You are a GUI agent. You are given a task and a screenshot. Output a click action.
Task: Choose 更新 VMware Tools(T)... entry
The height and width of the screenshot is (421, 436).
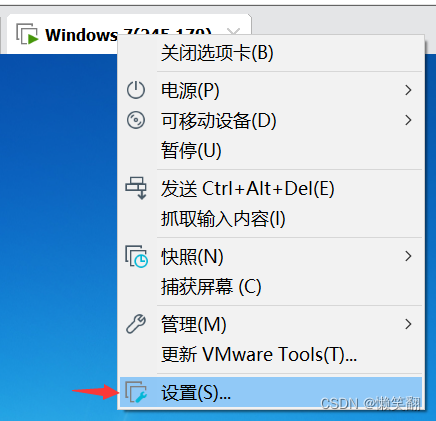tap(271, 354)
